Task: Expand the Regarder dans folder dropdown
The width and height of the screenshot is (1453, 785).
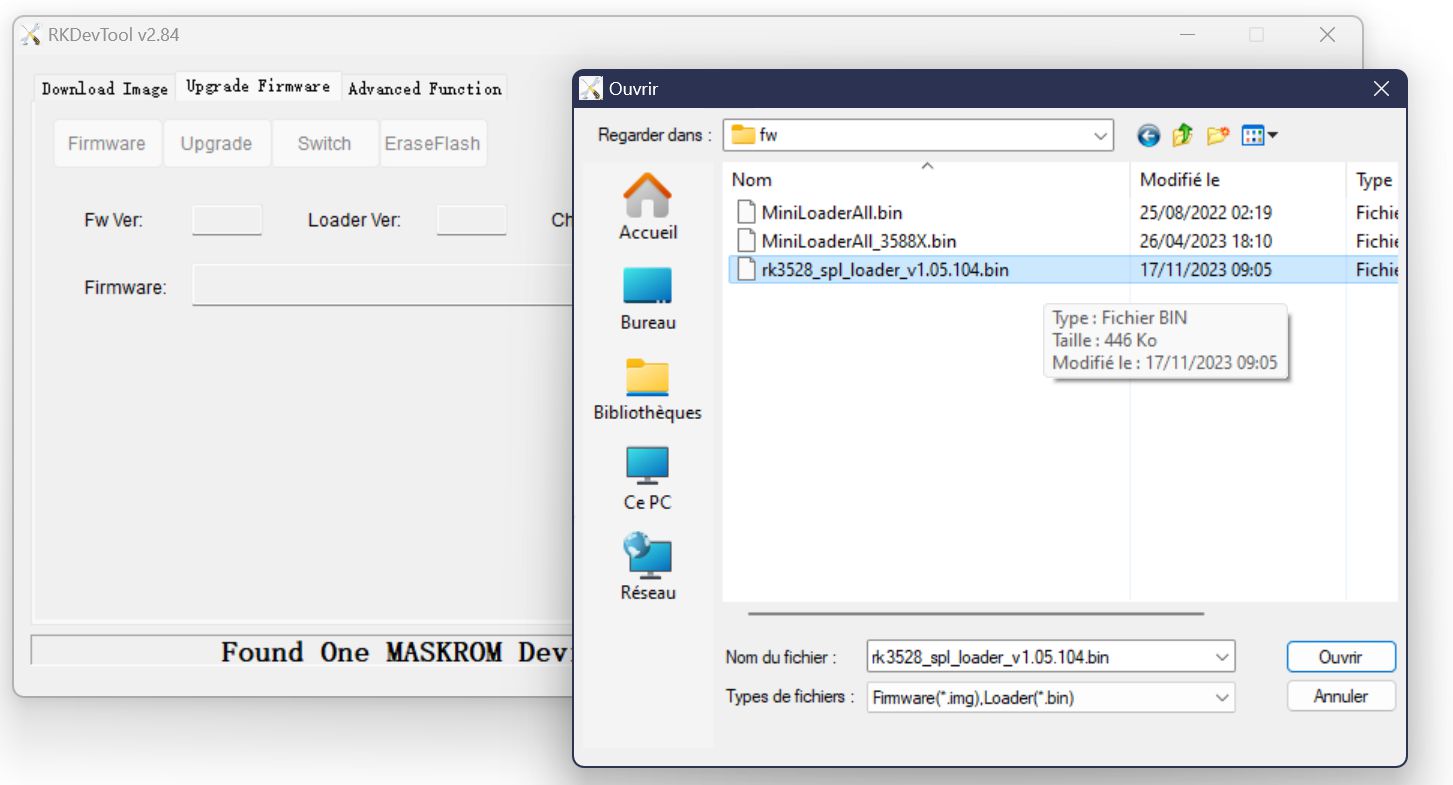Action: (x=1100, y=135)
